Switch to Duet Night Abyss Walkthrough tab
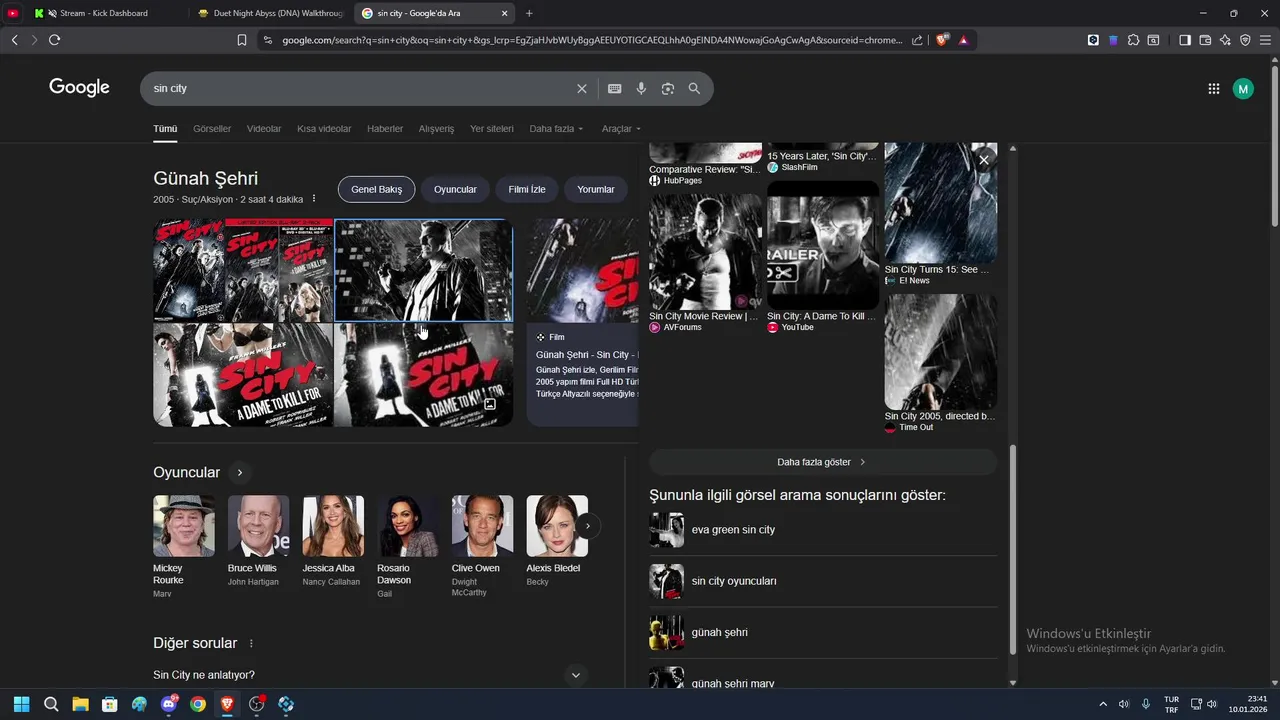Screen dimensions: 1280x720 (270, 13)
